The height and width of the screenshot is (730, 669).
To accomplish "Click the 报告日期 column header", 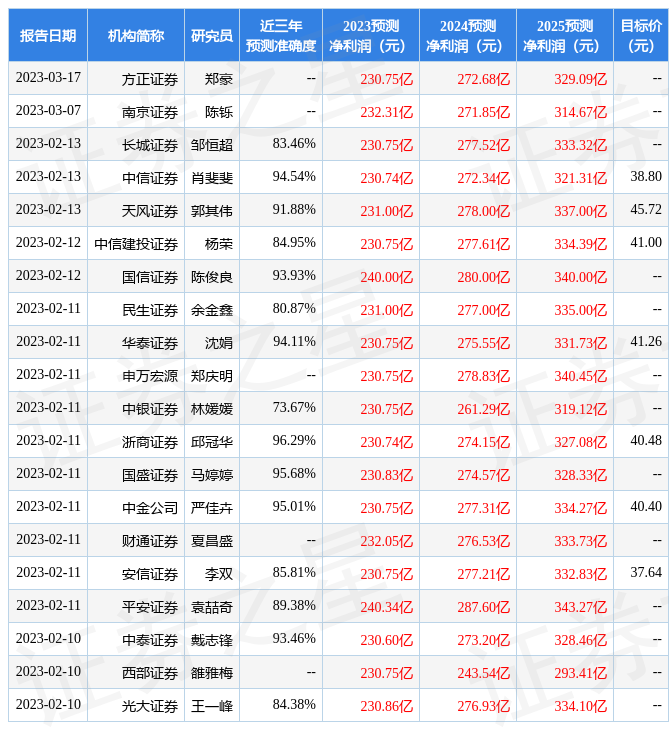I will tap(47, 36).
